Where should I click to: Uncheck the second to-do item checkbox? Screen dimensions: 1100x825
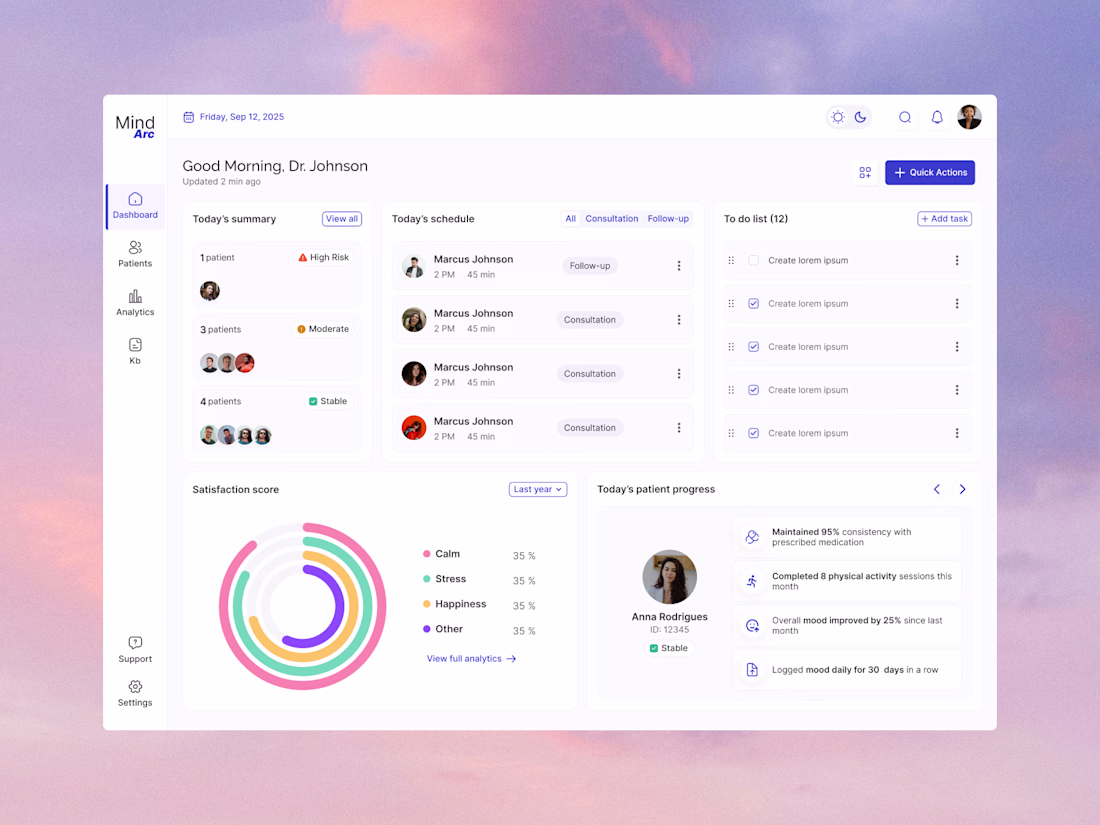pyautogui.click(x=753, y=304)
